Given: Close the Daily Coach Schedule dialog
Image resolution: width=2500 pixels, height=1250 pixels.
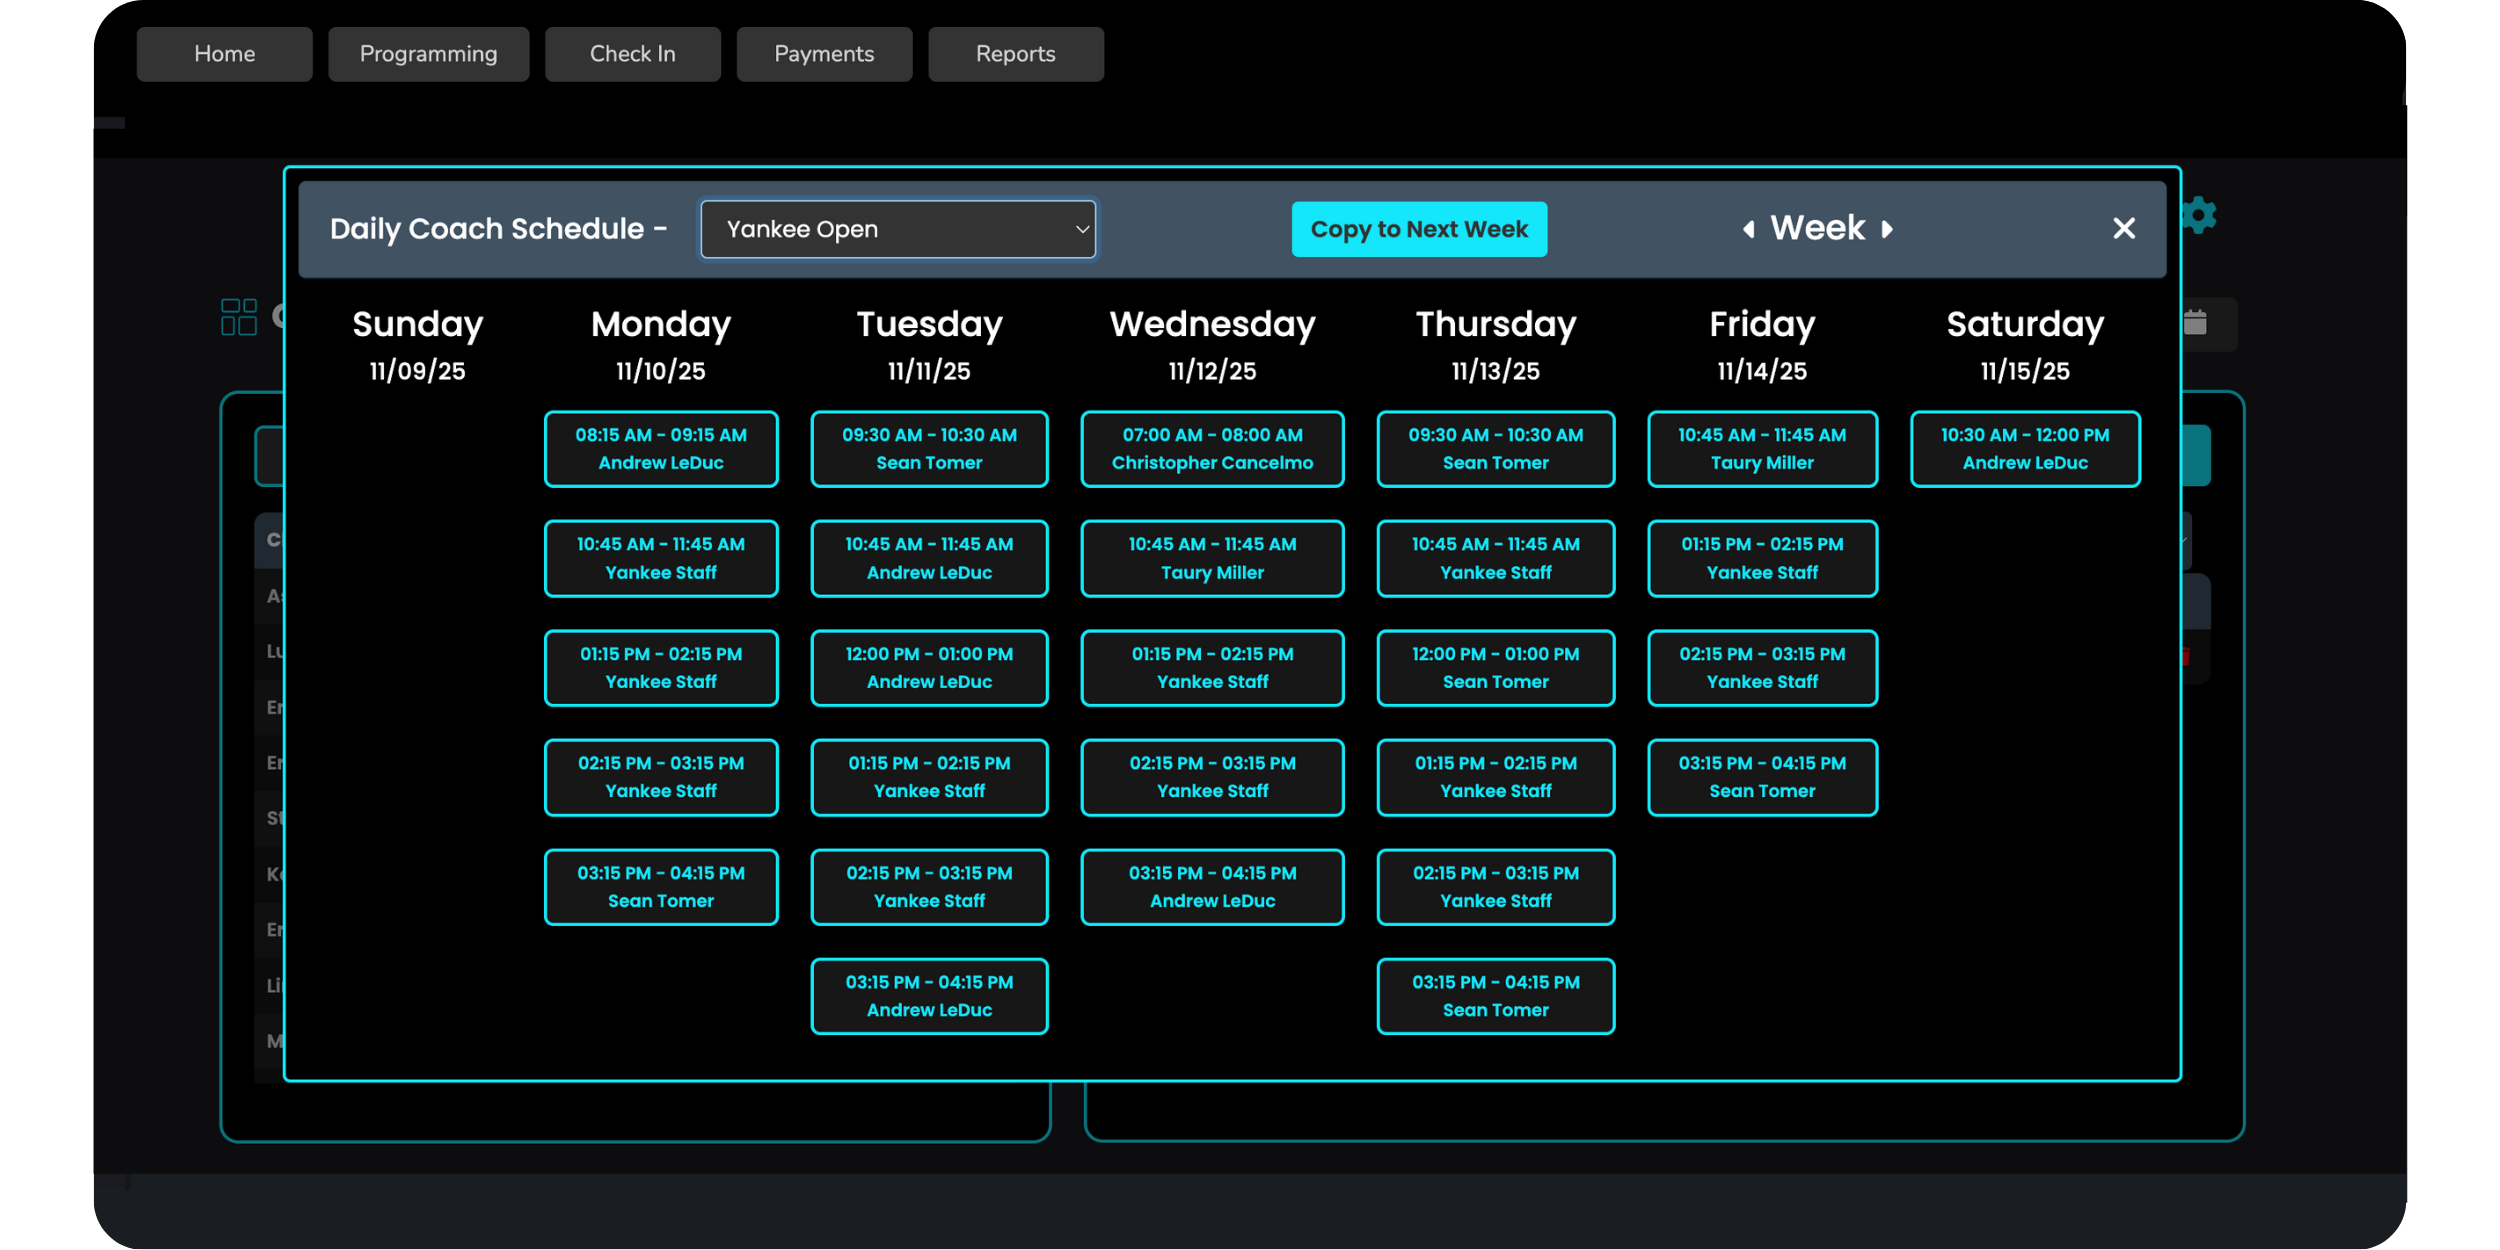Looking at the screenshot, I should click(2124, 229).
